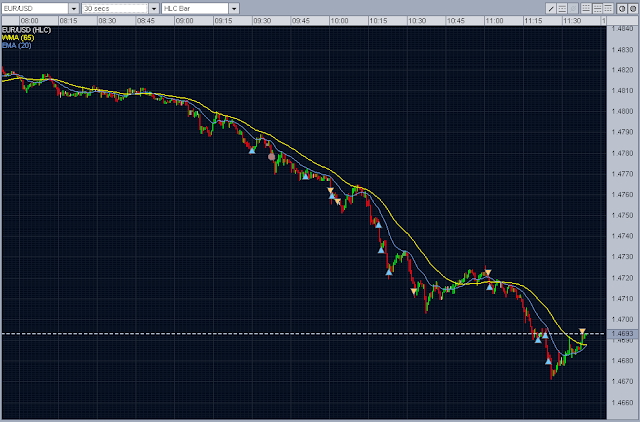Click the half-shaded circle contrast icon

pos(622,8)
